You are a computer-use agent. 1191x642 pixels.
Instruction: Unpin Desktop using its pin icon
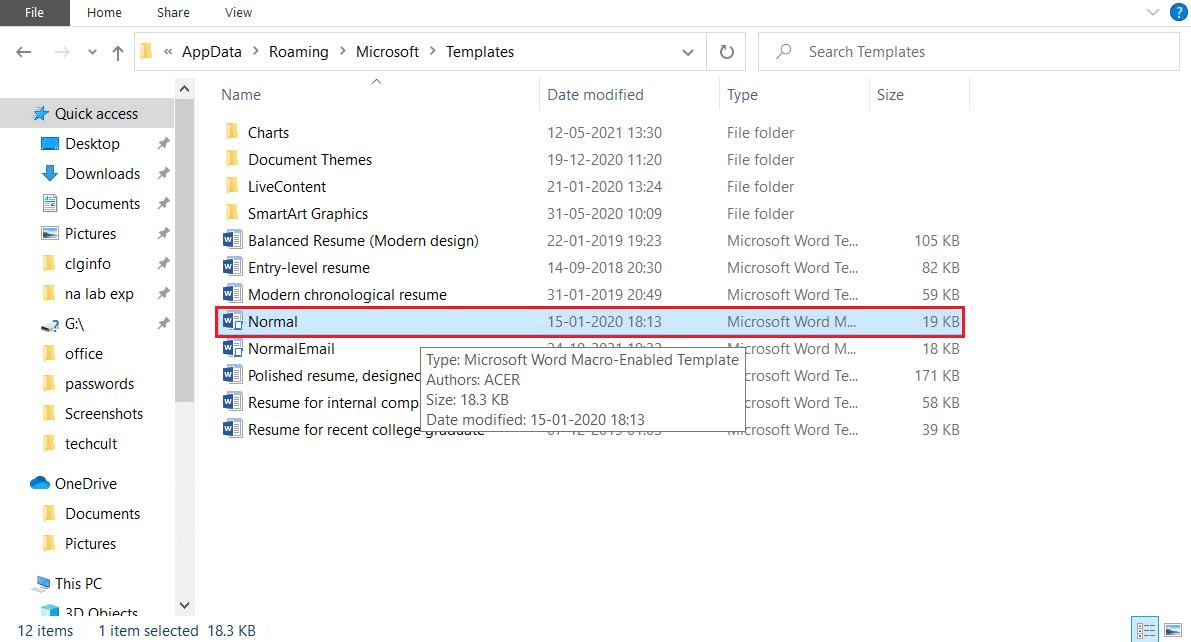point(163,144)
